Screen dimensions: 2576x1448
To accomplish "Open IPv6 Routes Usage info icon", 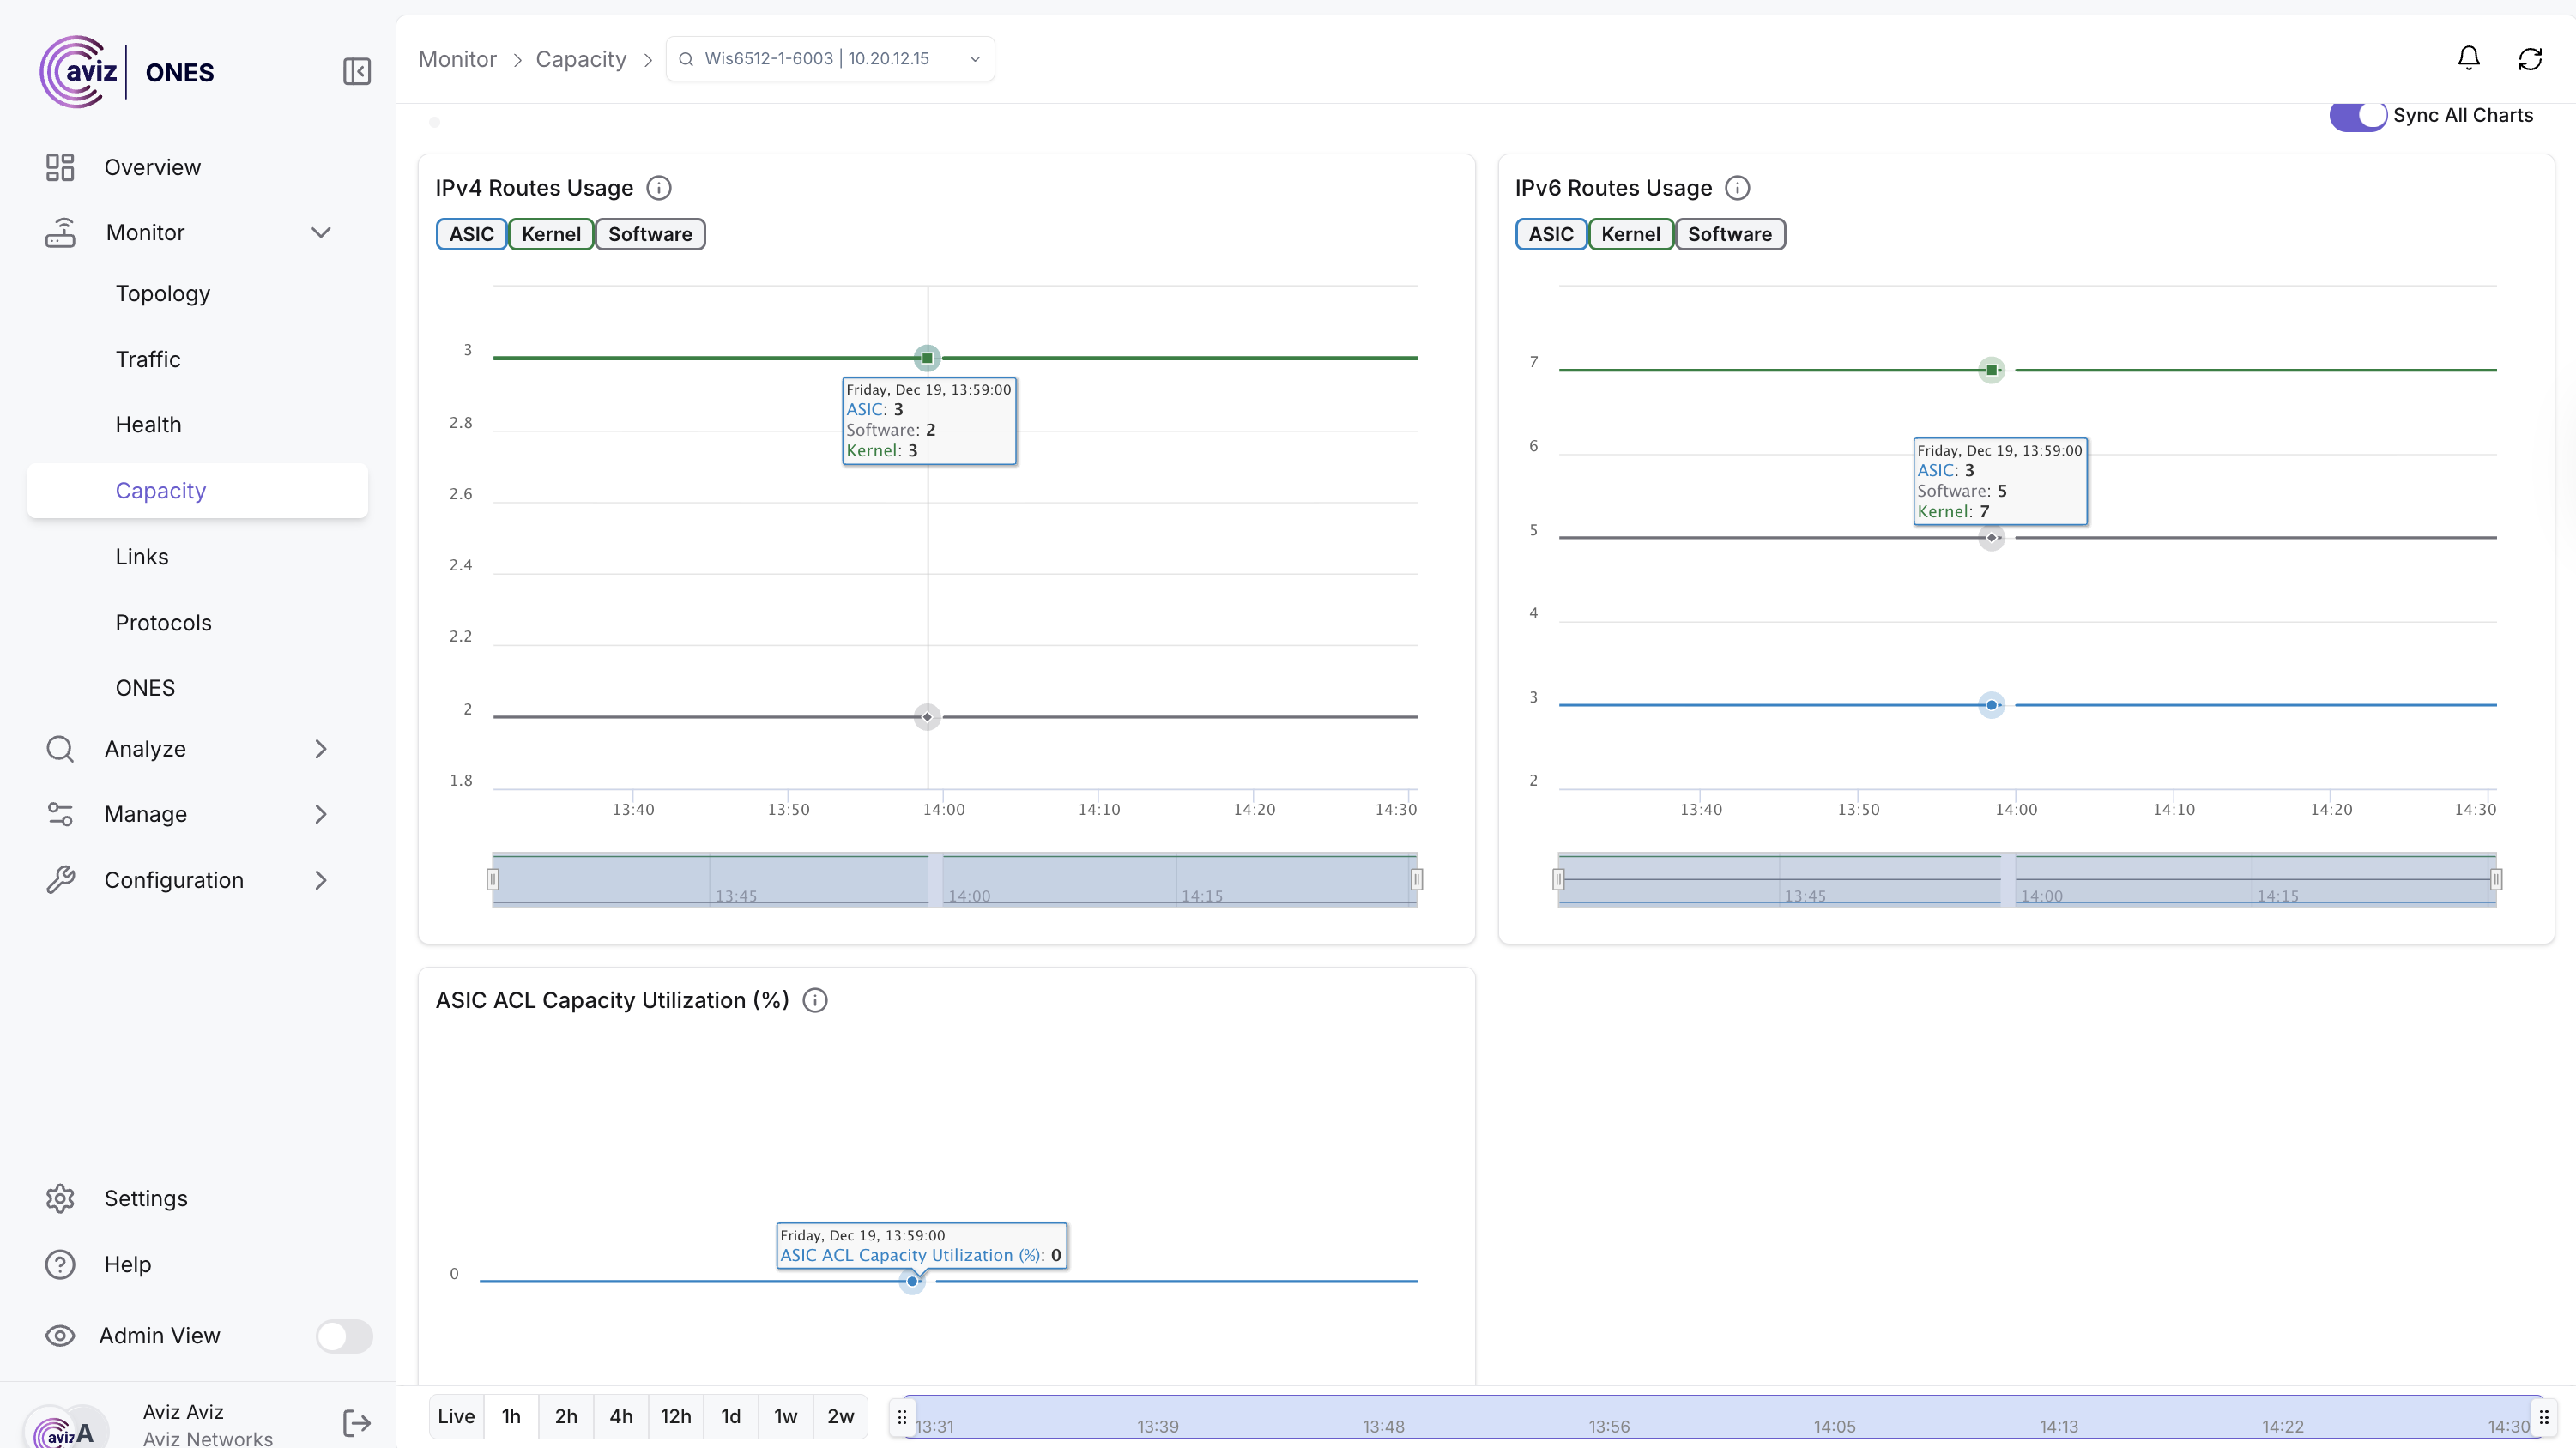I will (x=1738, y=188).
